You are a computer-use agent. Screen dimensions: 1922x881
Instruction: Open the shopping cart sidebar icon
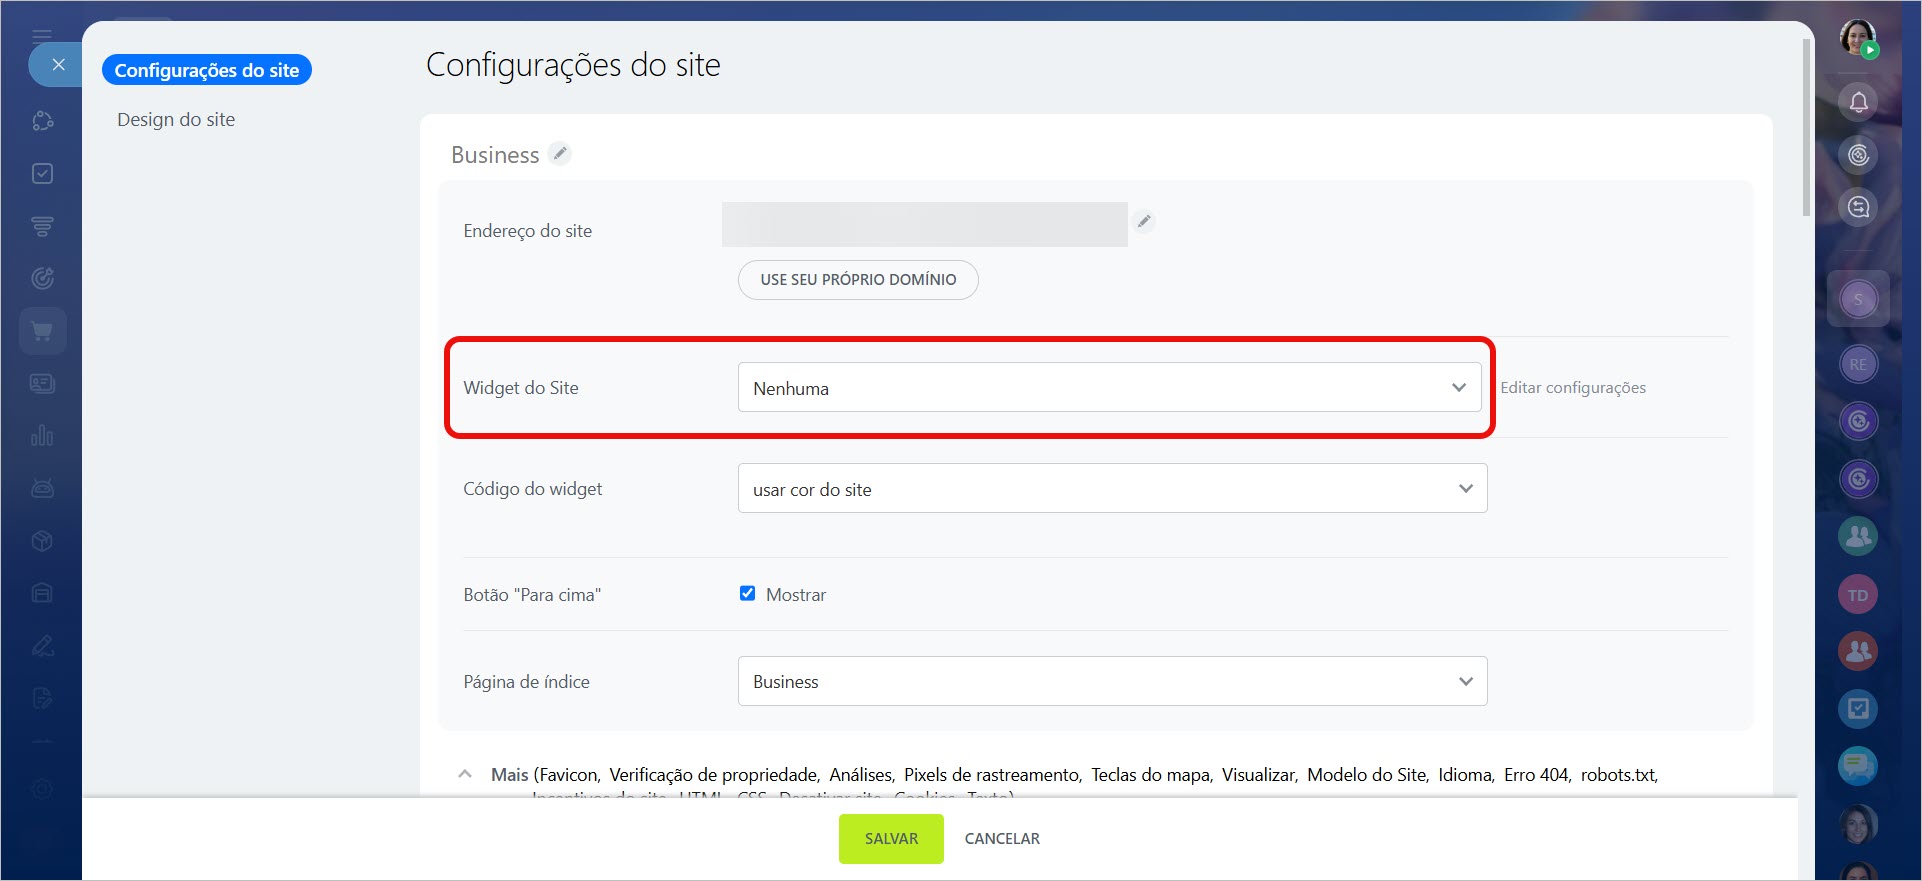[x=42, y=331]
